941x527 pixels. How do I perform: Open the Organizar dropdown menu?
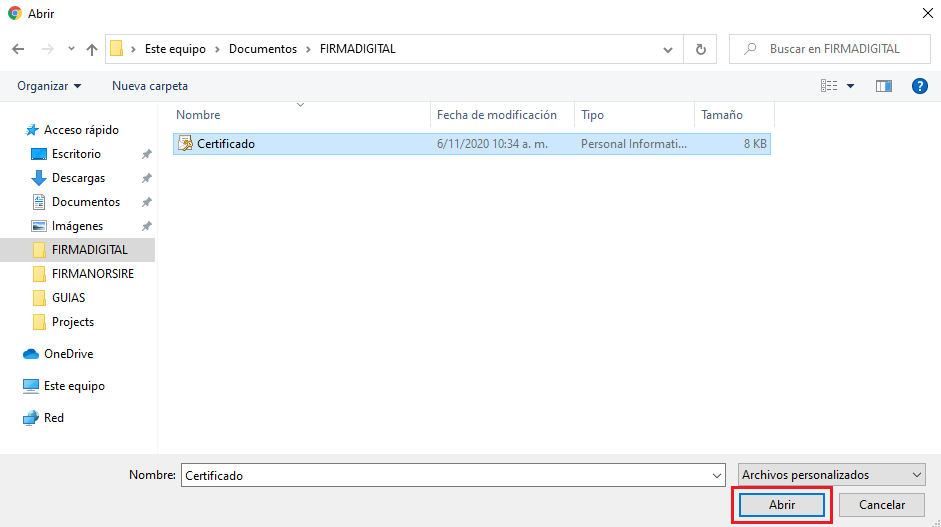click(x=49, y=86)
